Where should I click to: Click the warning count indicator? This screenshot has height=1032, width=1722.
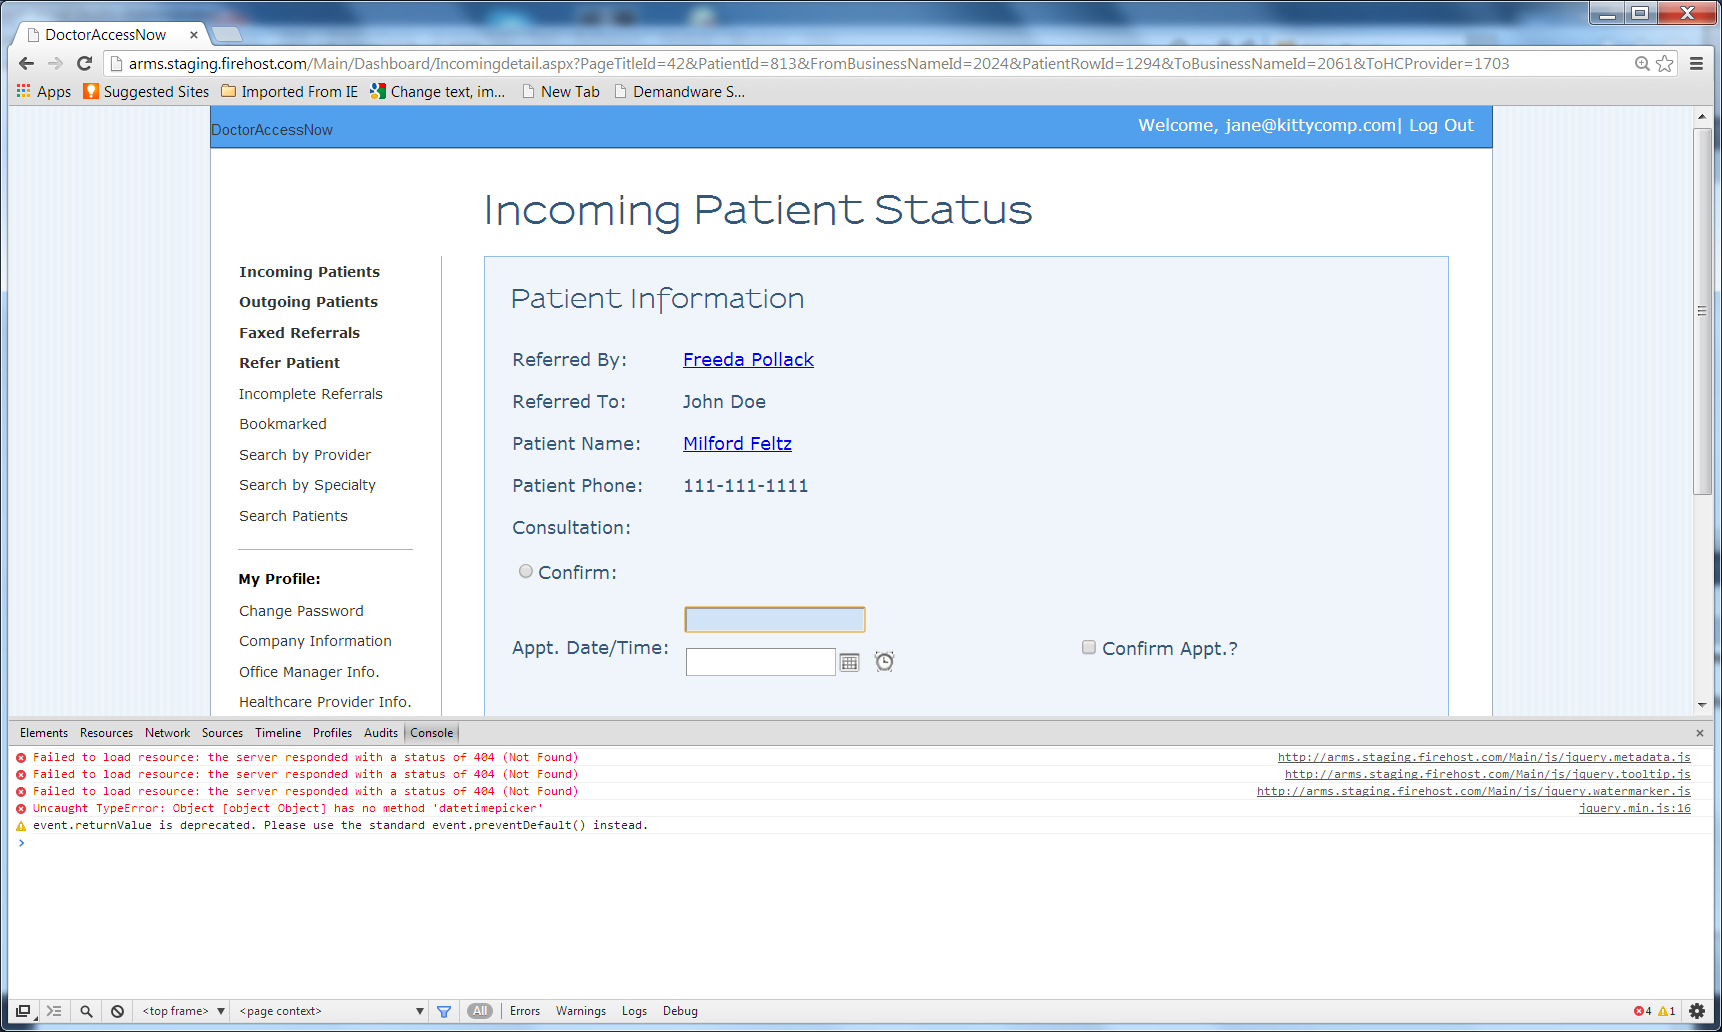coord(1667,1011)
